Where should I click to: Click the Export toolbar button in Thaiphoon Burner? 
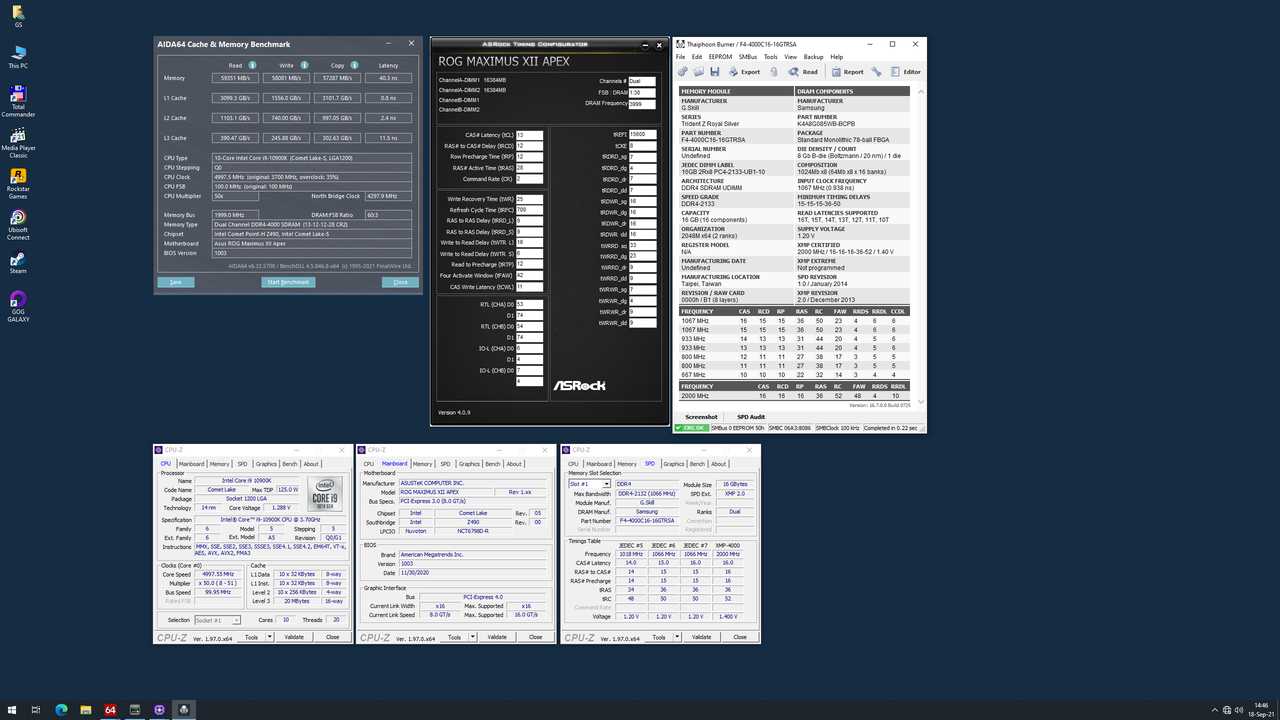[x=744, y=72]
